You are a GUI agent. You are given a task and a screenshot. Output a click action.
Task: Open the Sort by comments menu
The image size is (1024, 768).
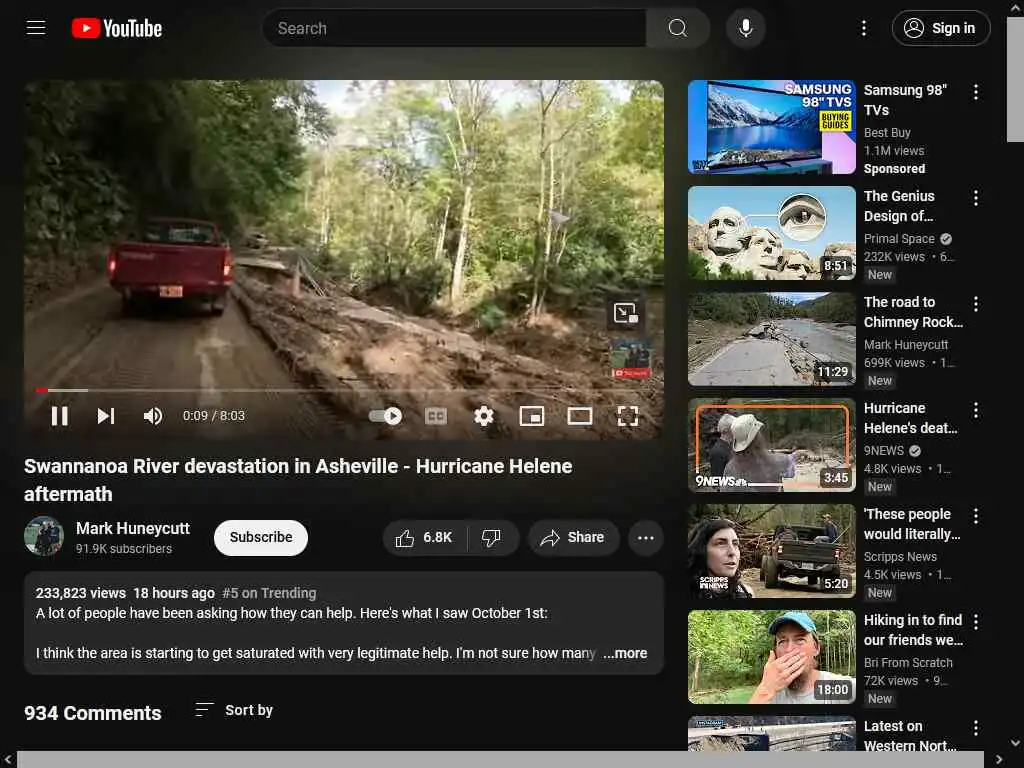pos(234,710)
